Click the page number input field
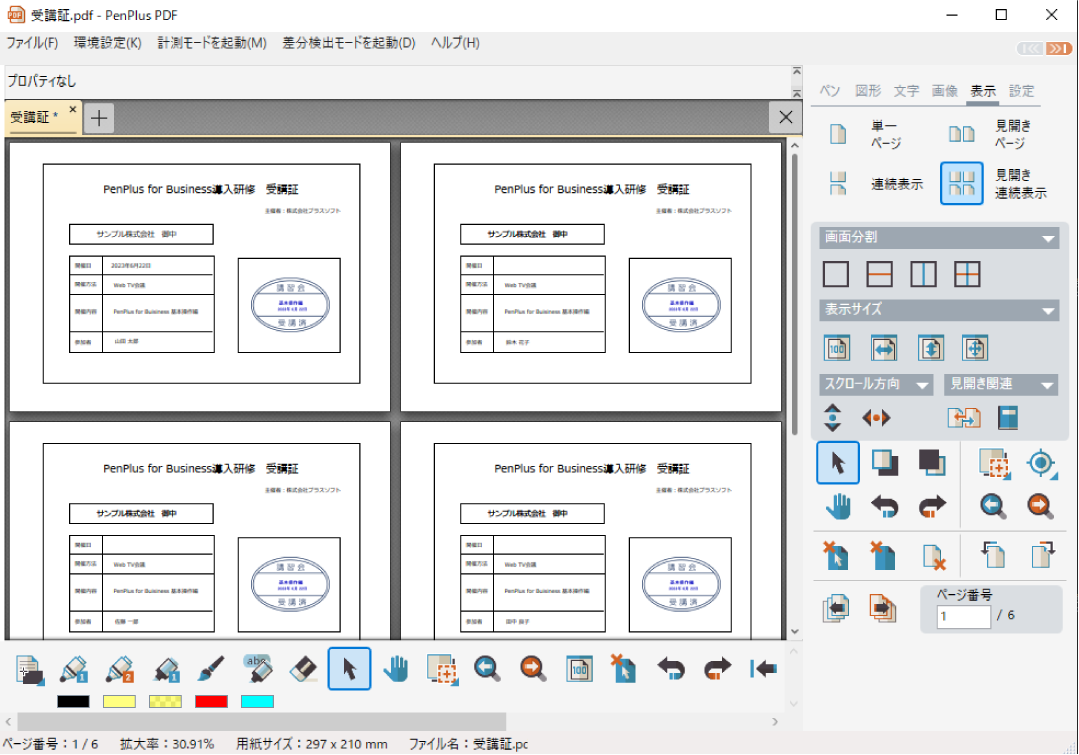Image resolution: width=1079 pixels, height=755 pixels. pos(963,617)
